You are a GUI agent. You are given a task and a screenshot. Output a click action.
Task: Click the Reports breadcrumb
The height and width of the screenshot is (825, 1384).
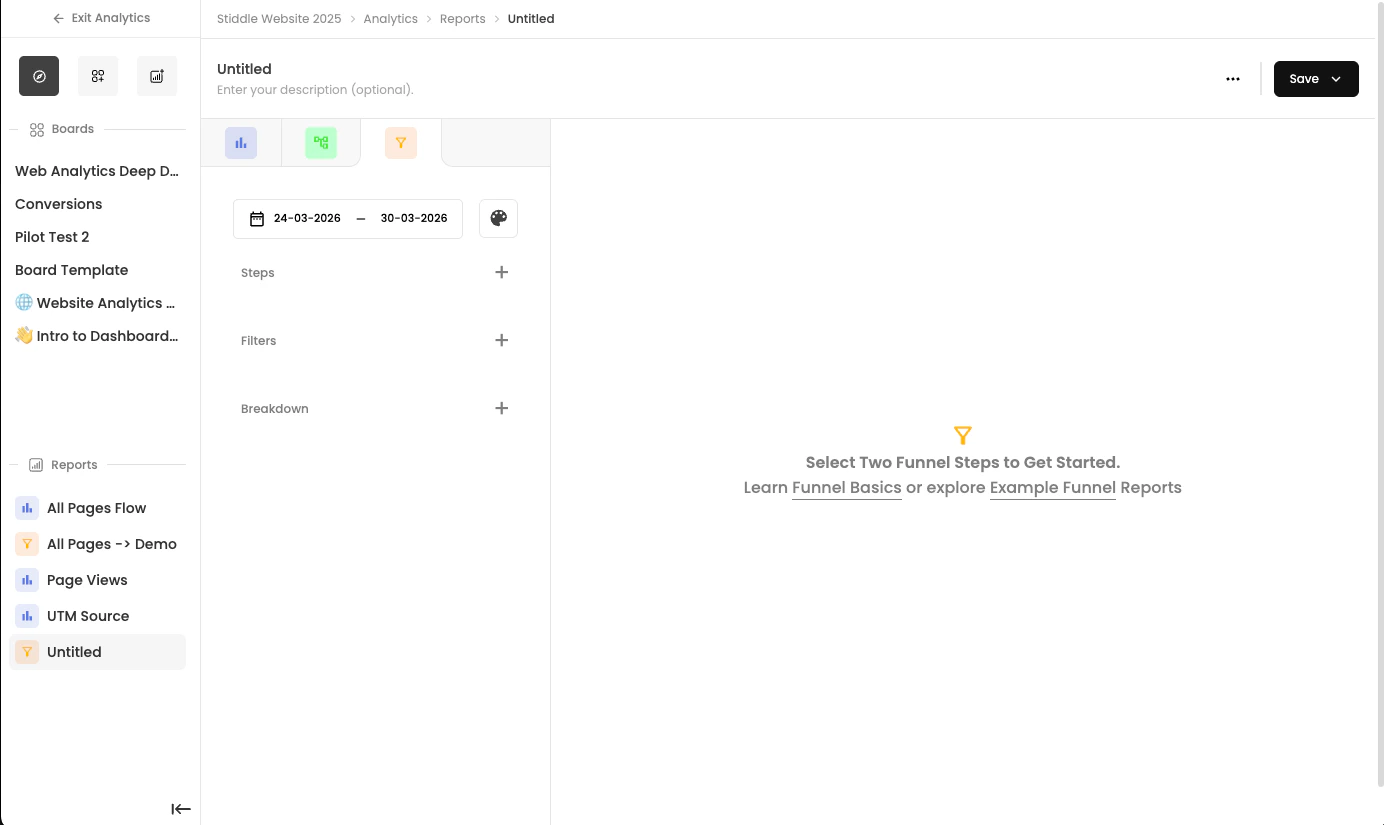tap(463, 19)
